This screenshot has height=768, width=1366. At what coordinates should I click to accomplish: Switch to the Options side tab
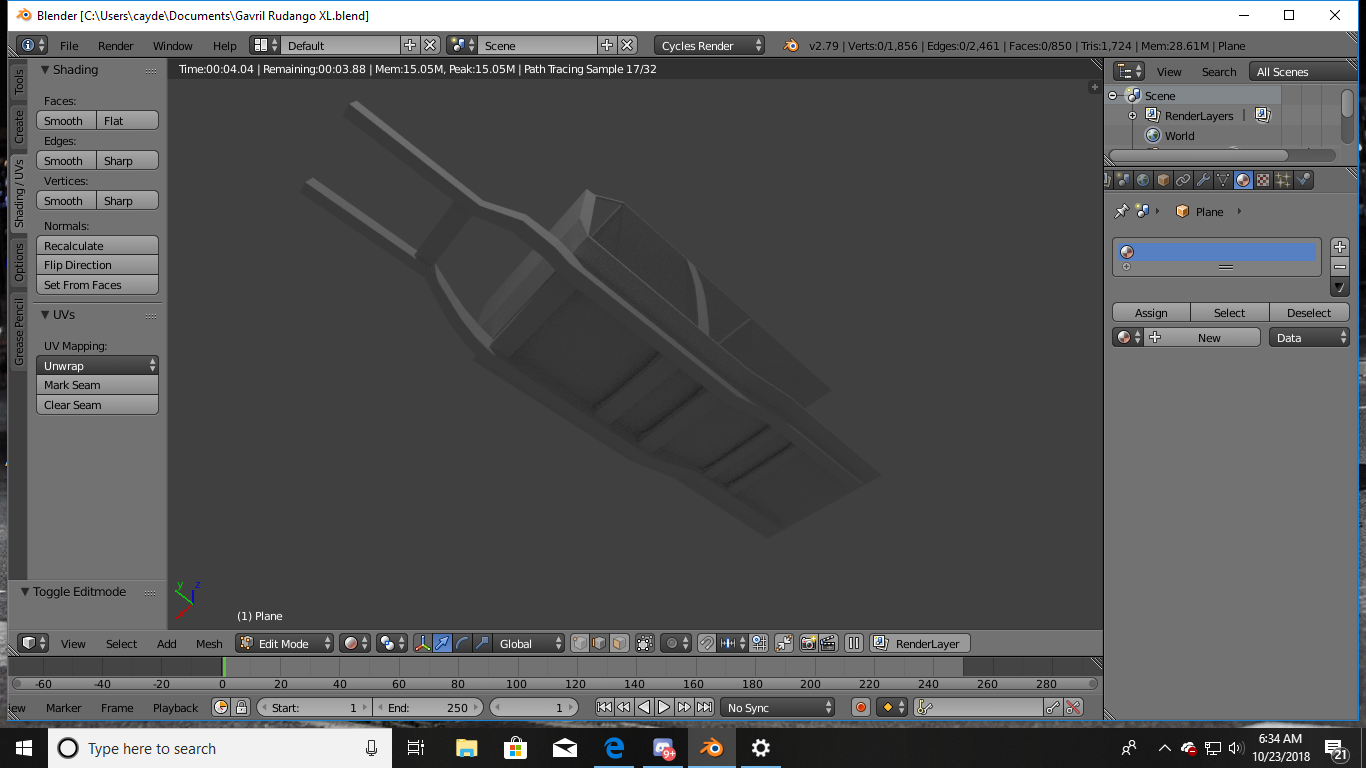pos(18,262)
